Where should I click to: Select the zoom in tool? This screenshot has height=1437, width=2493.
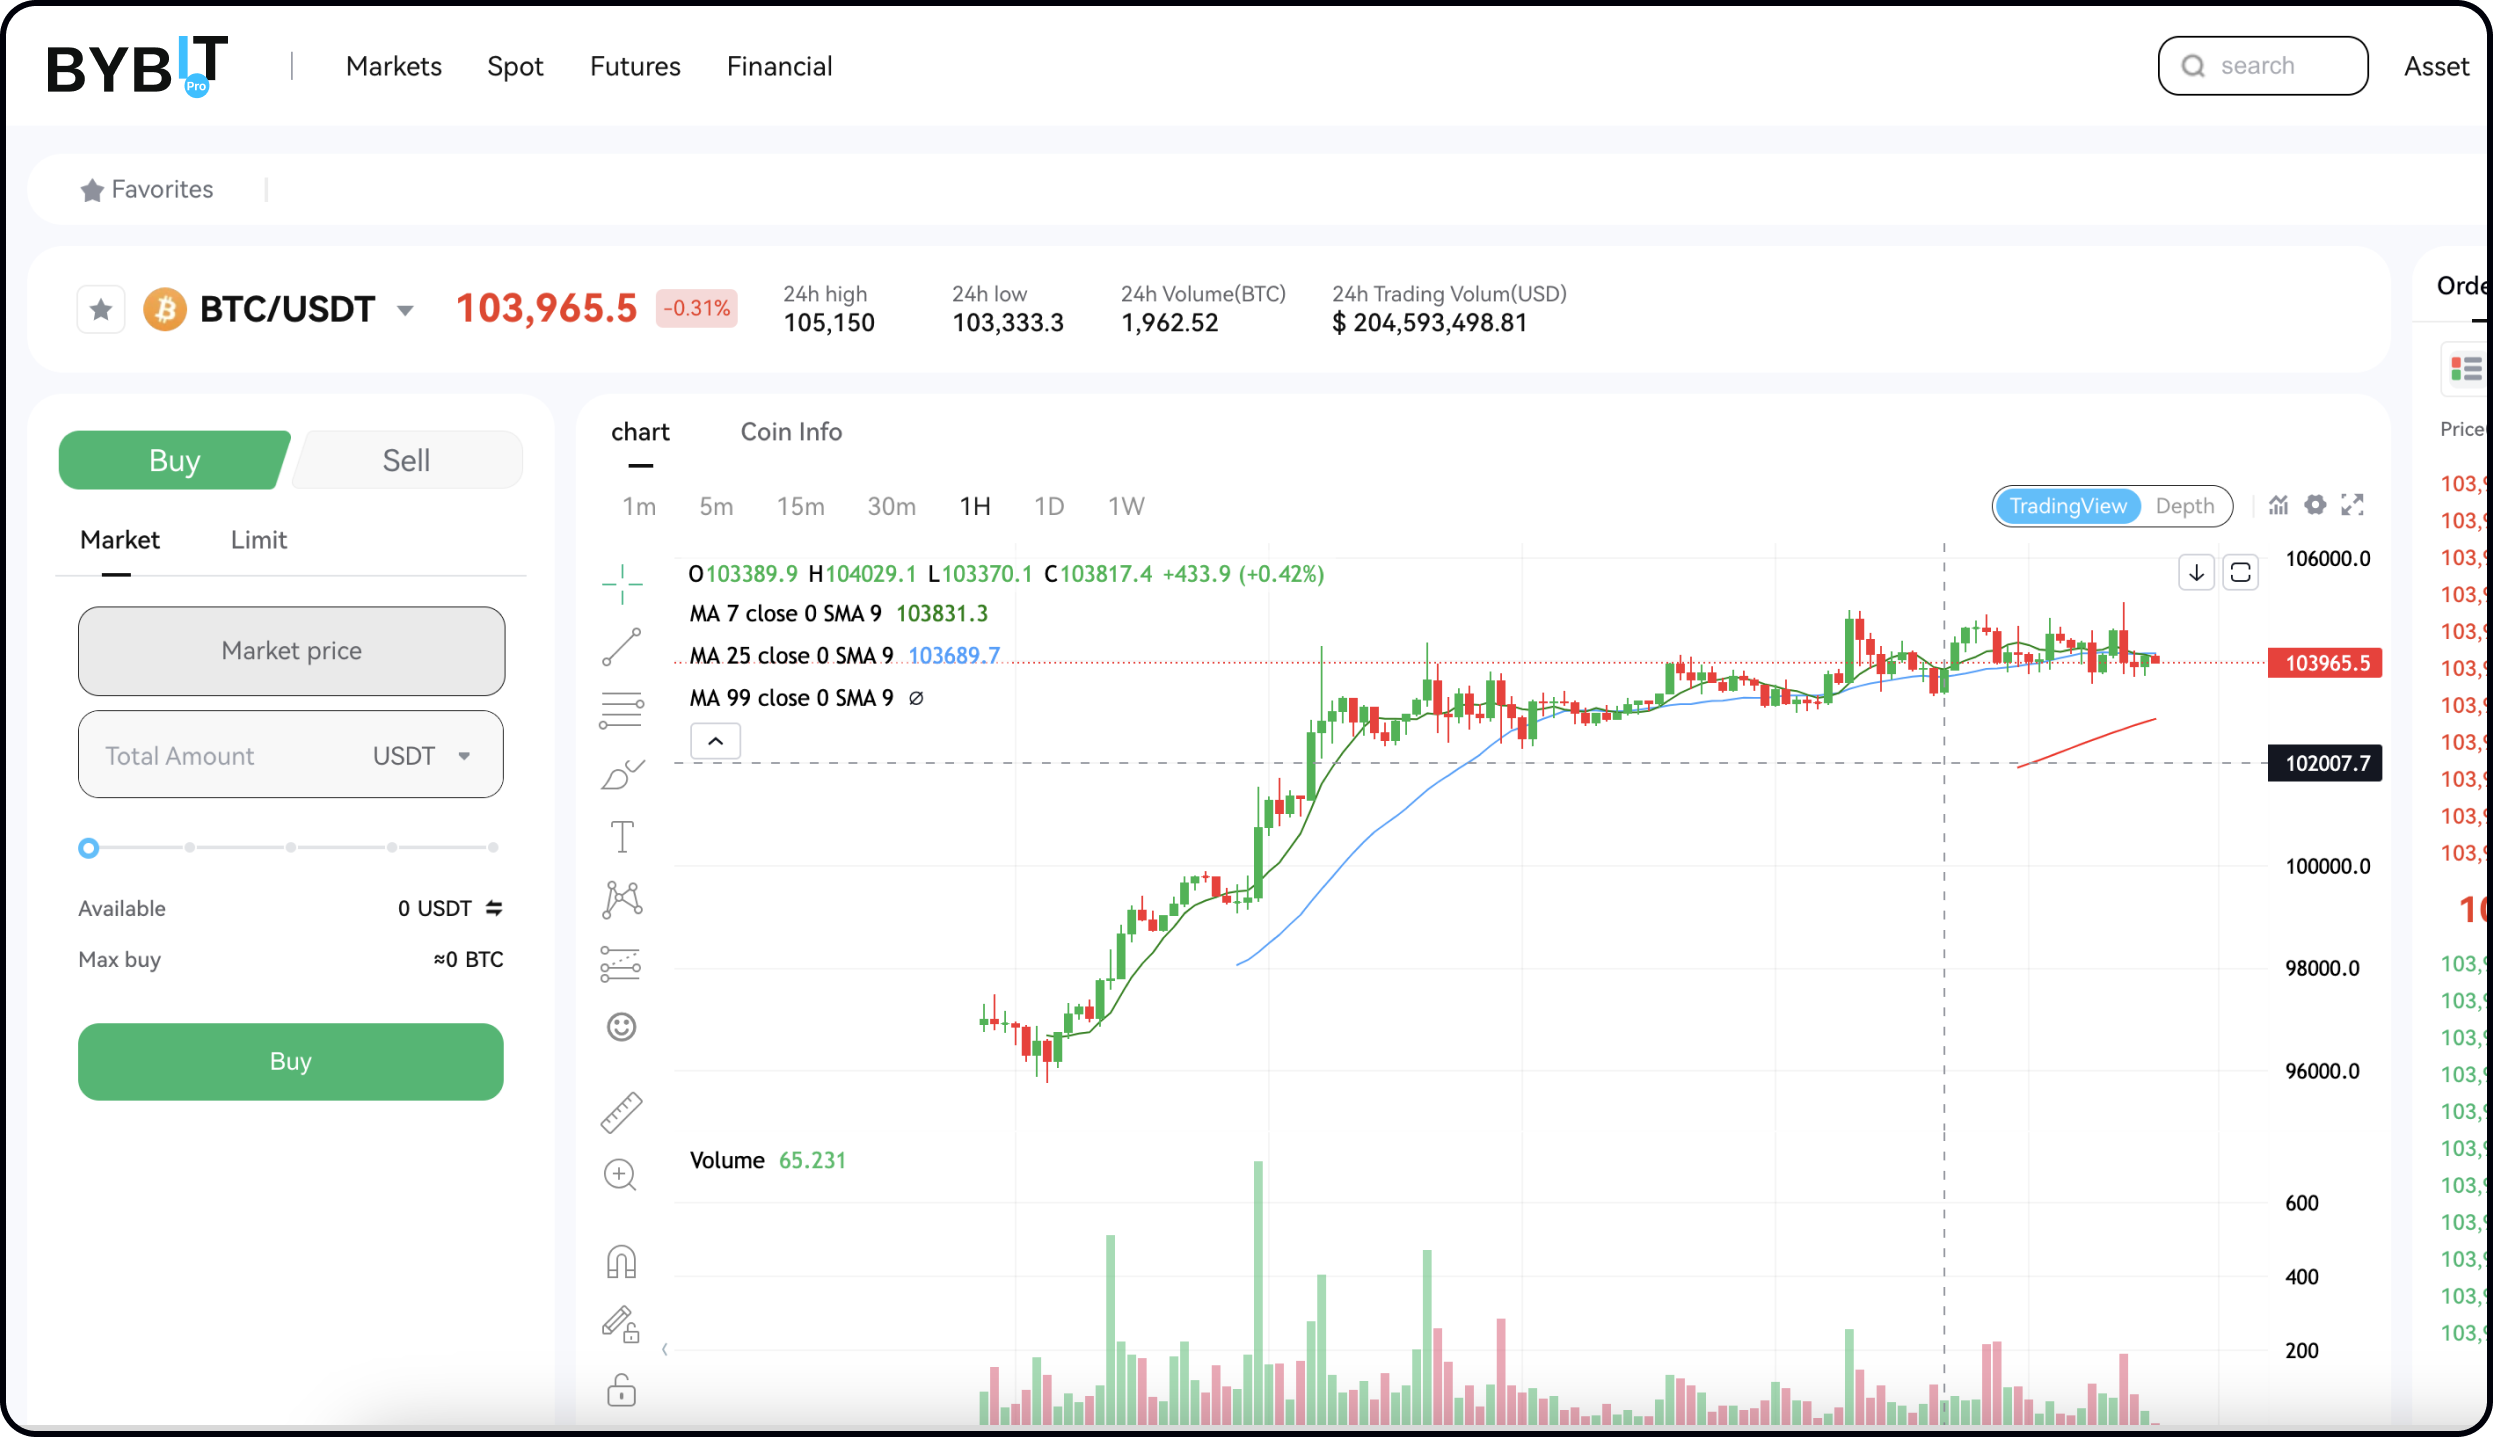tap(621, 1175)
